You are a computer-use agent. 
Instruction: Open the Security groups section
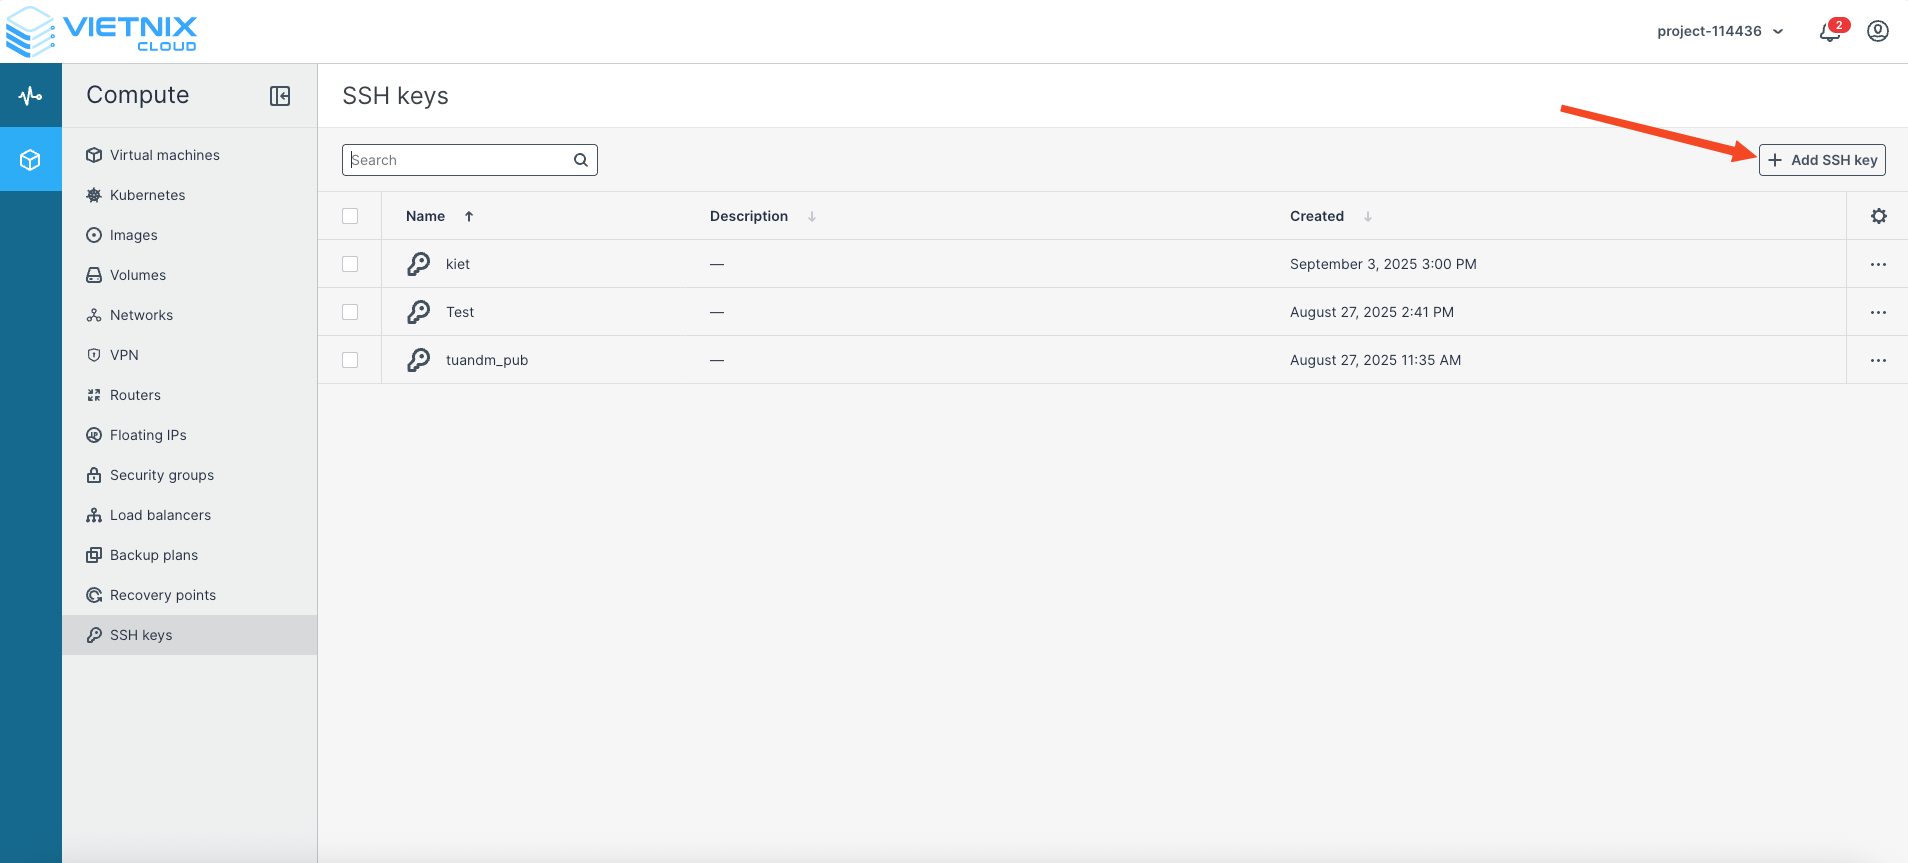(161, 475)
